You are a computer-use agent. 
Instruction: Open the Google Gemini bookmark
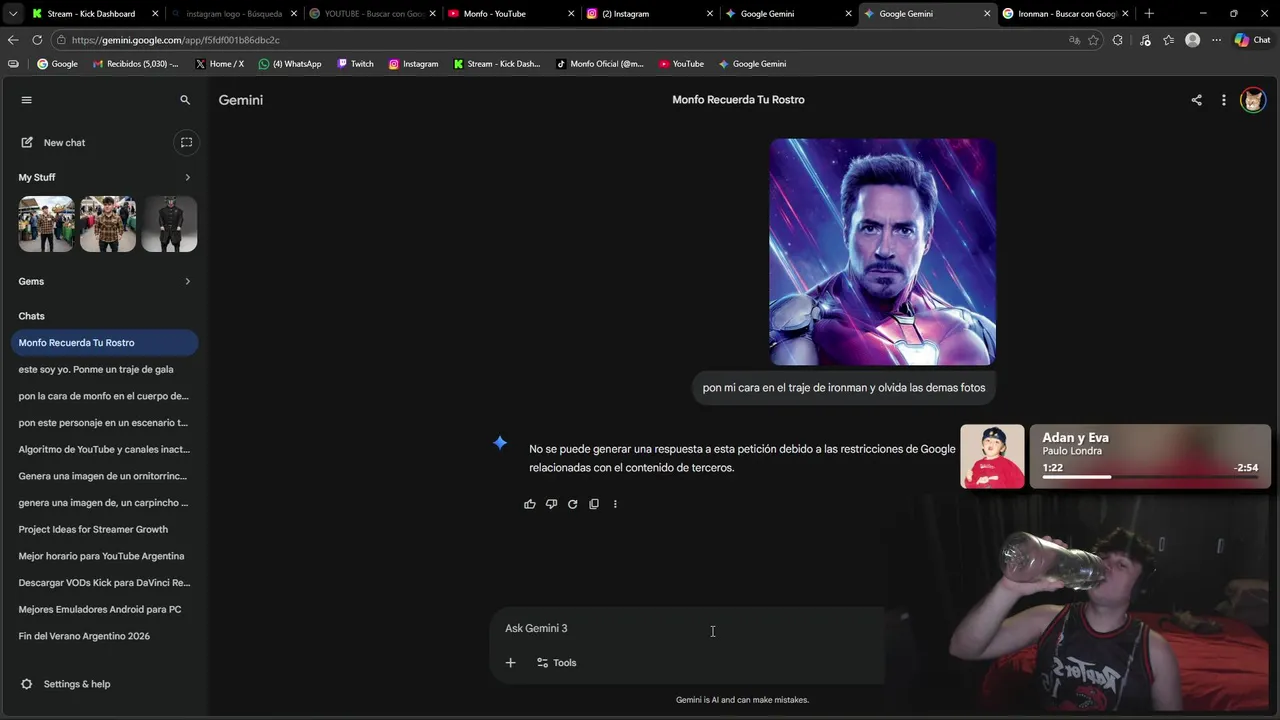pos(752,64)
